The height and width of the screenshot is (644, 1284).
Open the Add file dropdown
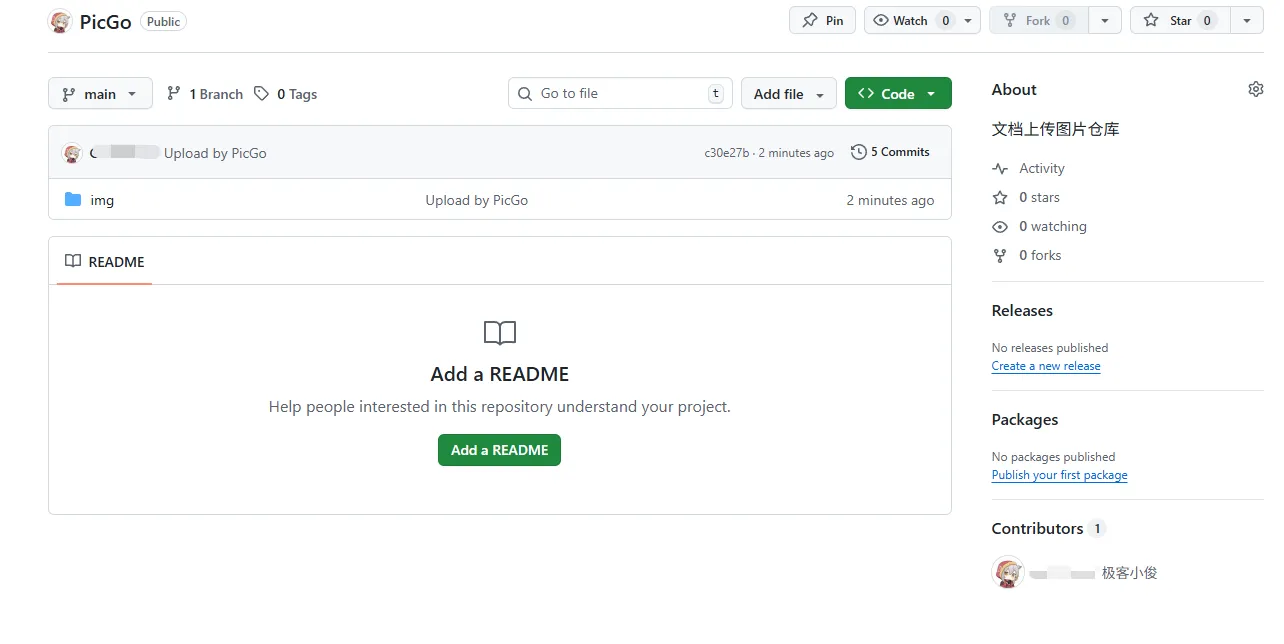click(788, 93)
